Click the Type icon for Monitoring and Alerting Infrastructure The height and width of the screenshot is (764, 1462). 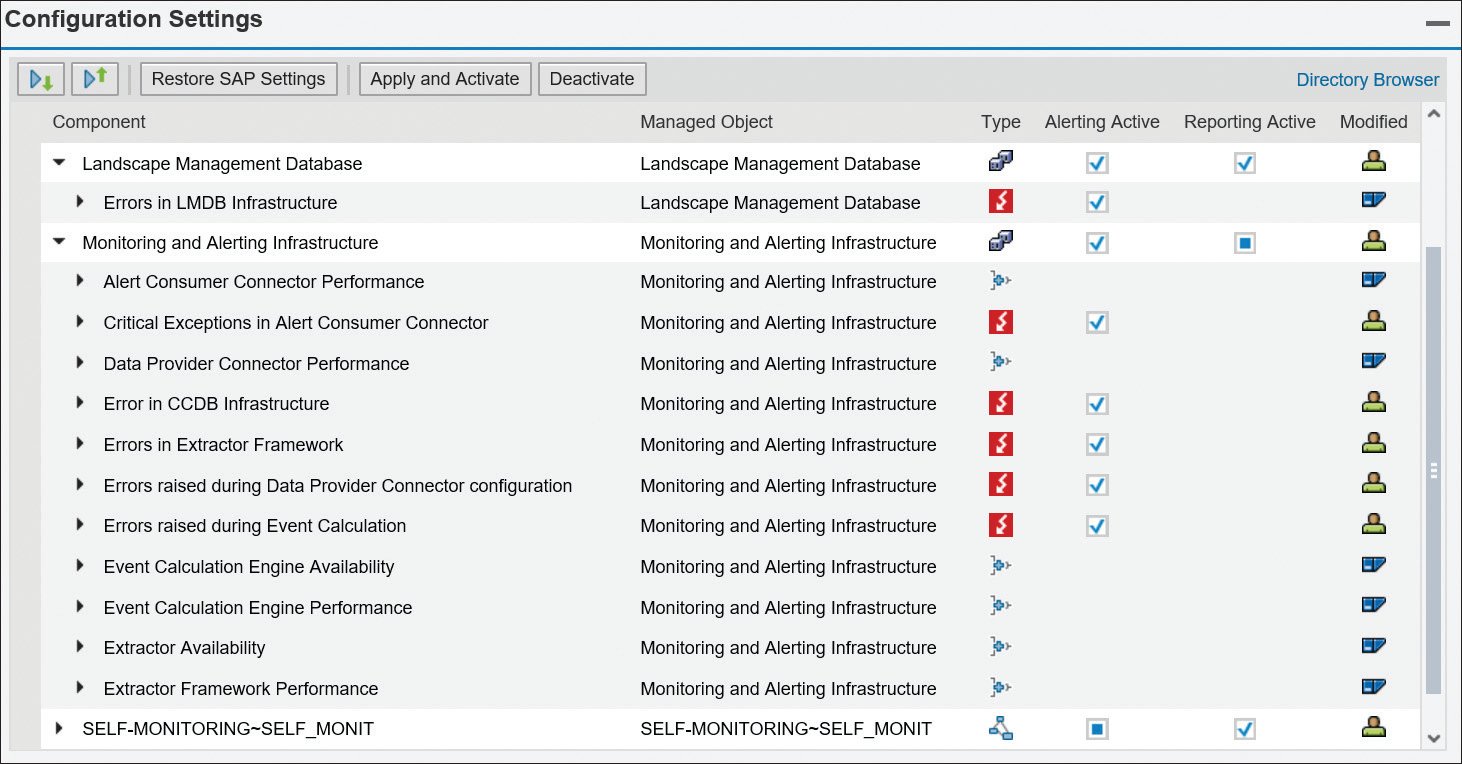(1000, 241)
